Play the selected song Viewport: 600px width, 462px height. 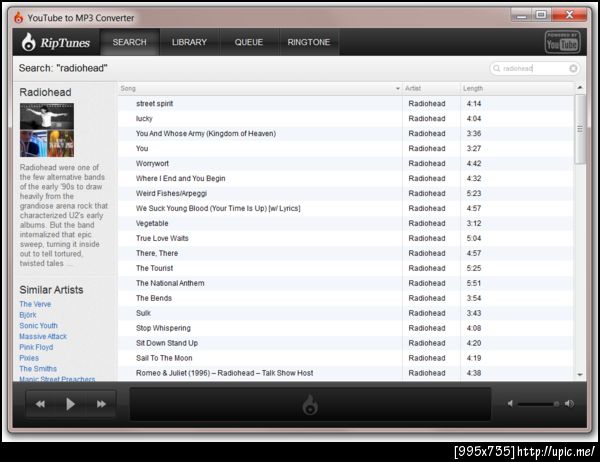click(70, 404)
